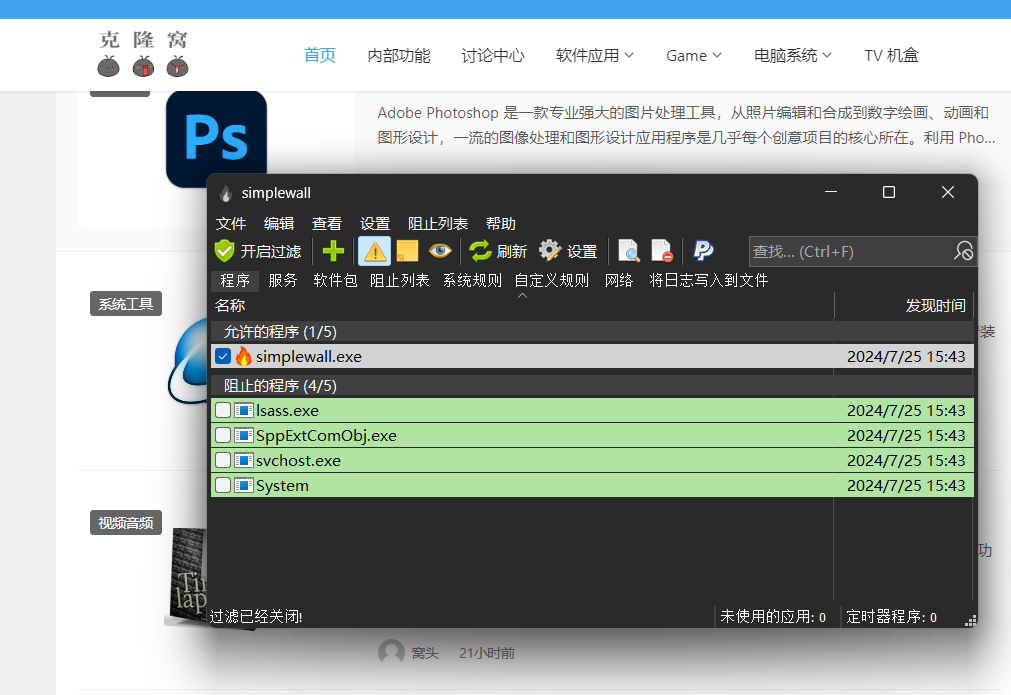Screen dimensions: 1011x695
Task: Click the 定时器程序: 0 status text
Action: [891, 617]
